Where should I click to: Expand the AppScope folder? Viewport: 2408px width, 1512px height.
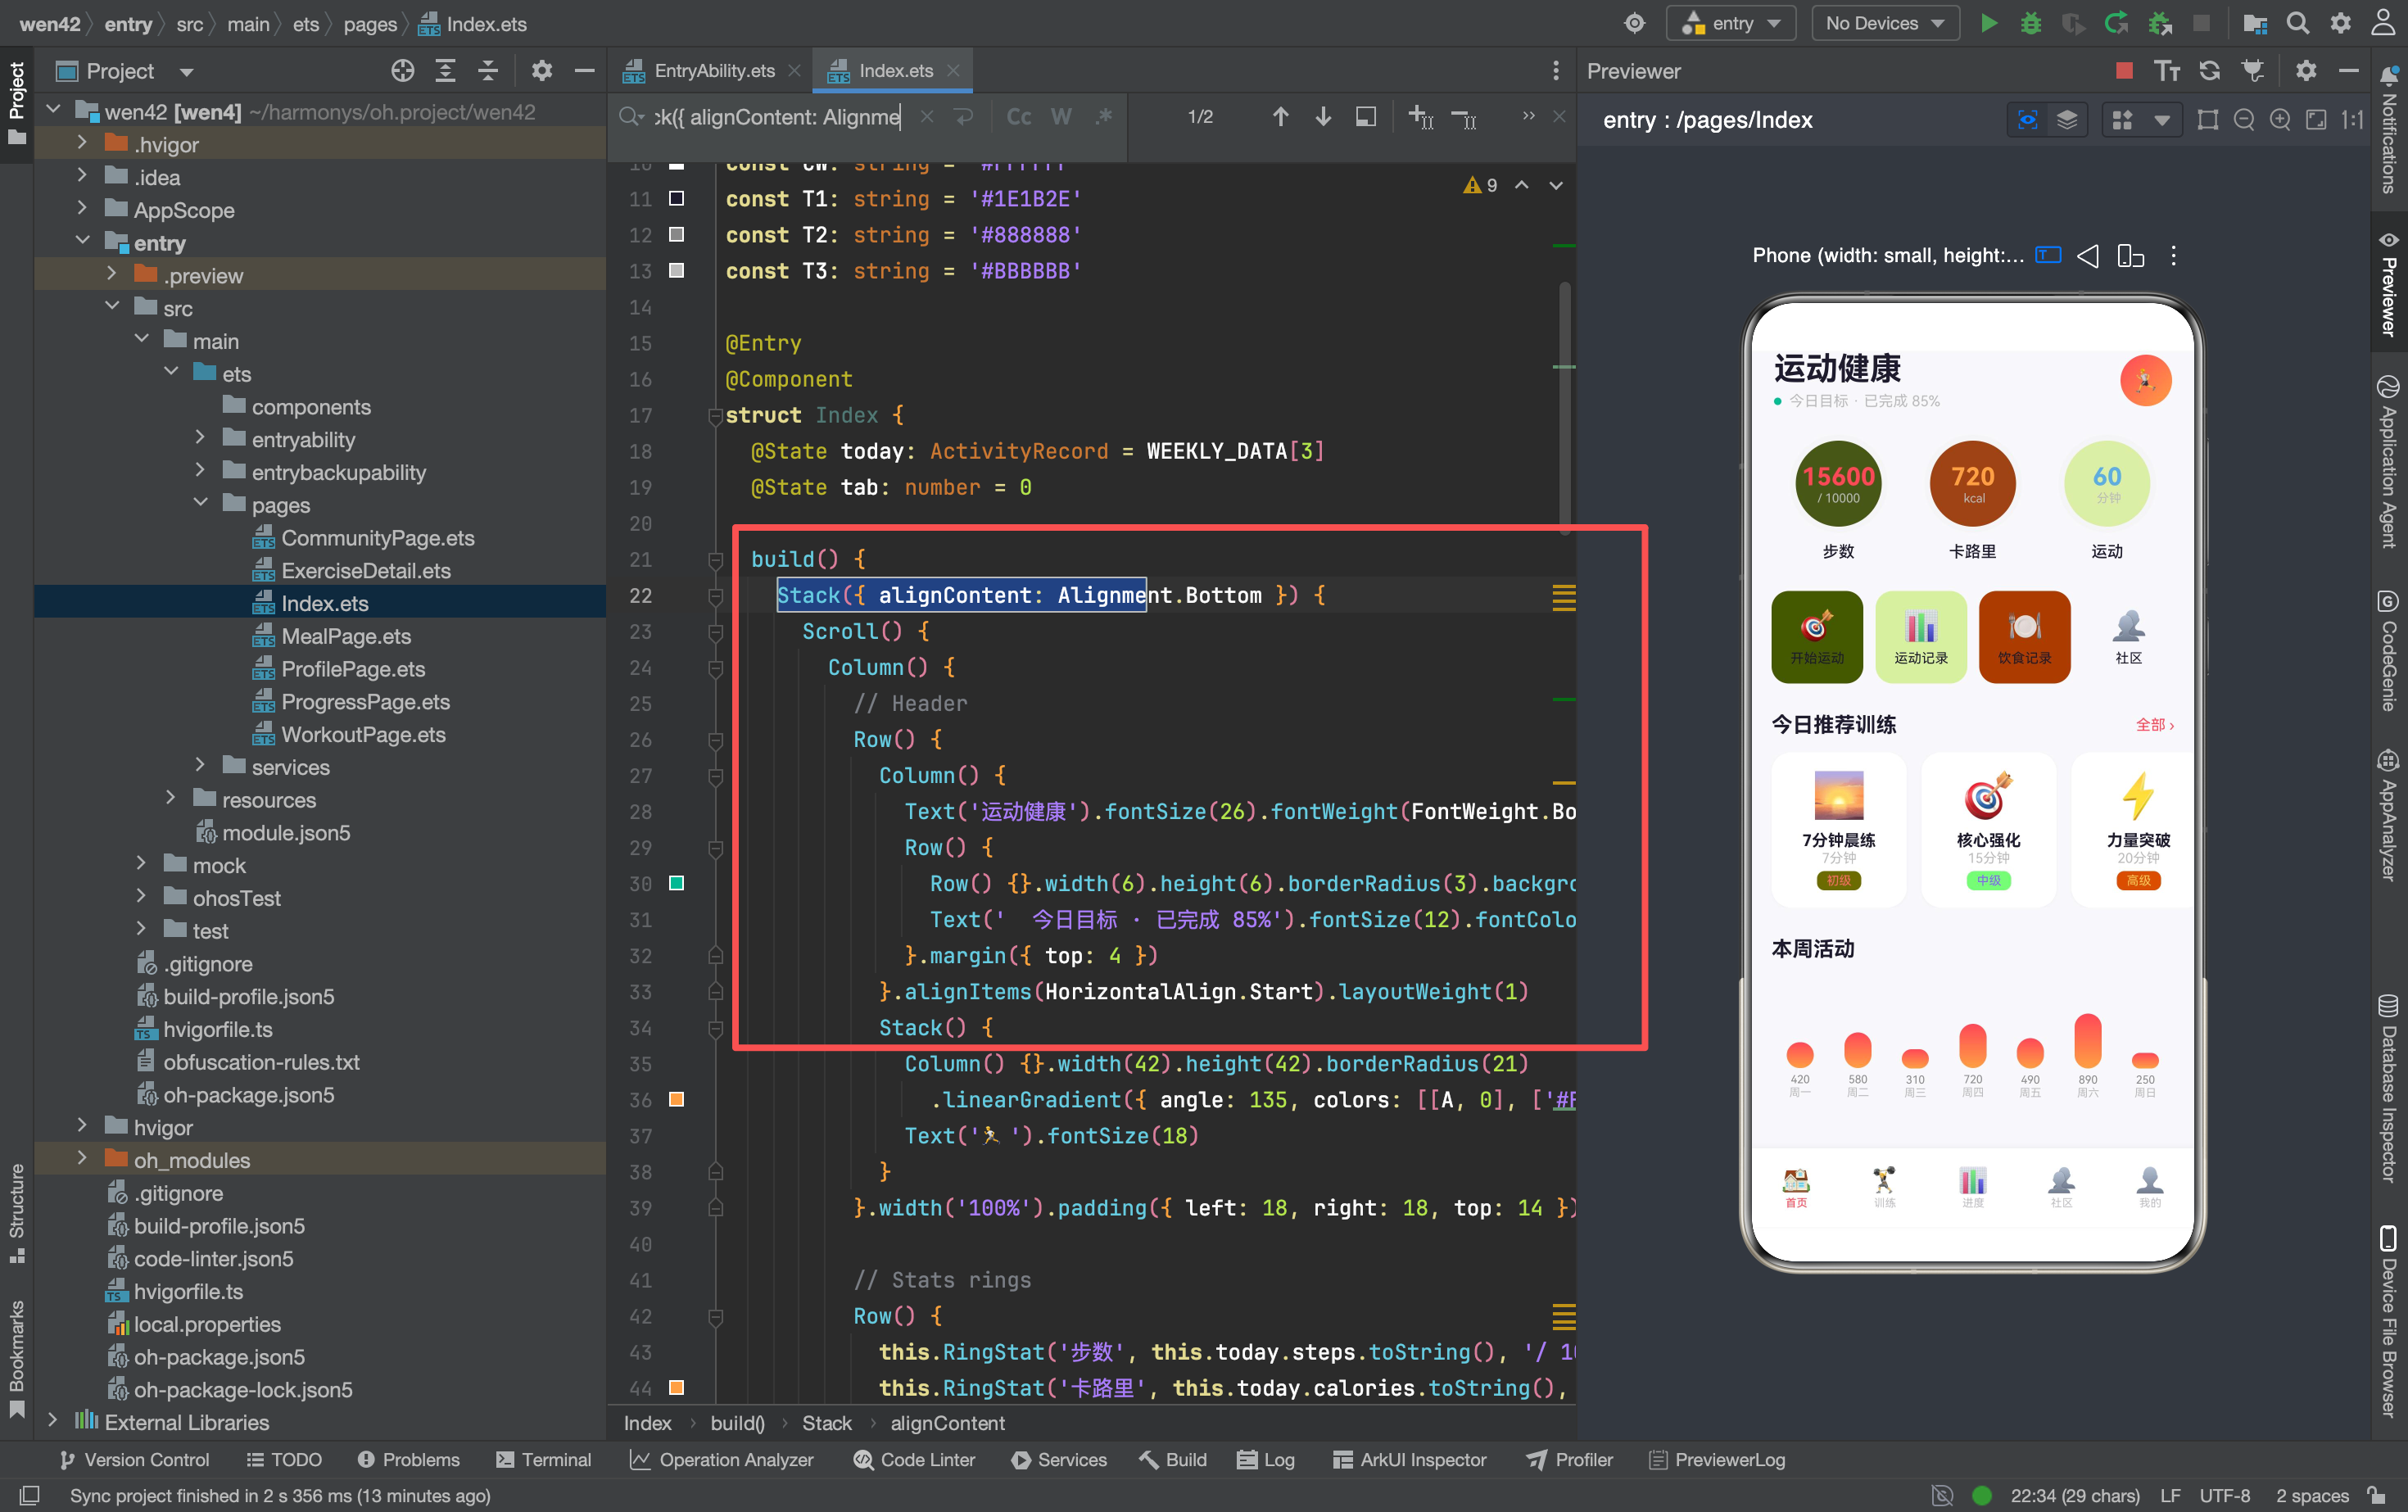(83, 210)
